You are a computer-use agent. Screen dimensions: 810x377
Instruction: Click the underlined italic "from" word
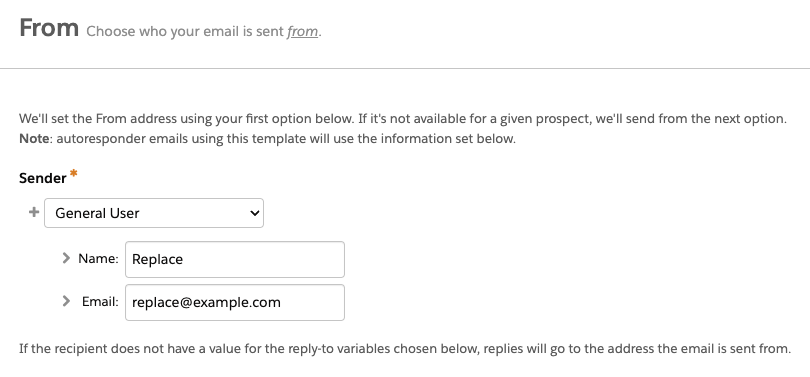(x=303, y=32)
